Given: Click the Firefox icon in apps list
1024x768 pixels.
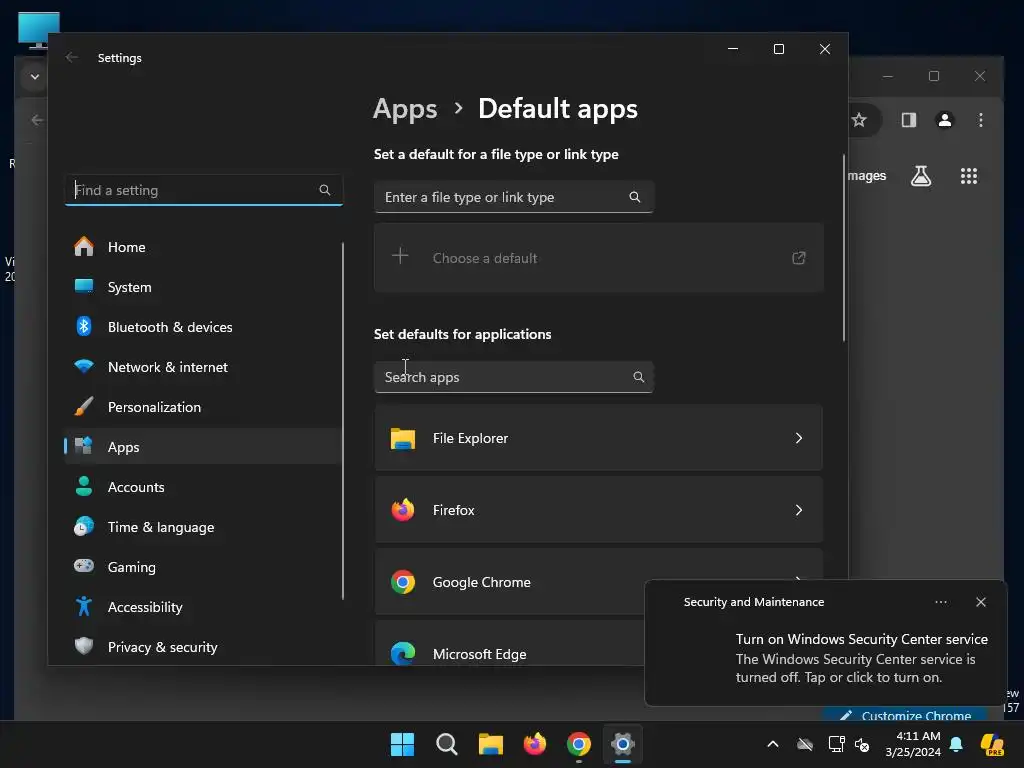Looking at the screenshot, I should coord(403,510).
